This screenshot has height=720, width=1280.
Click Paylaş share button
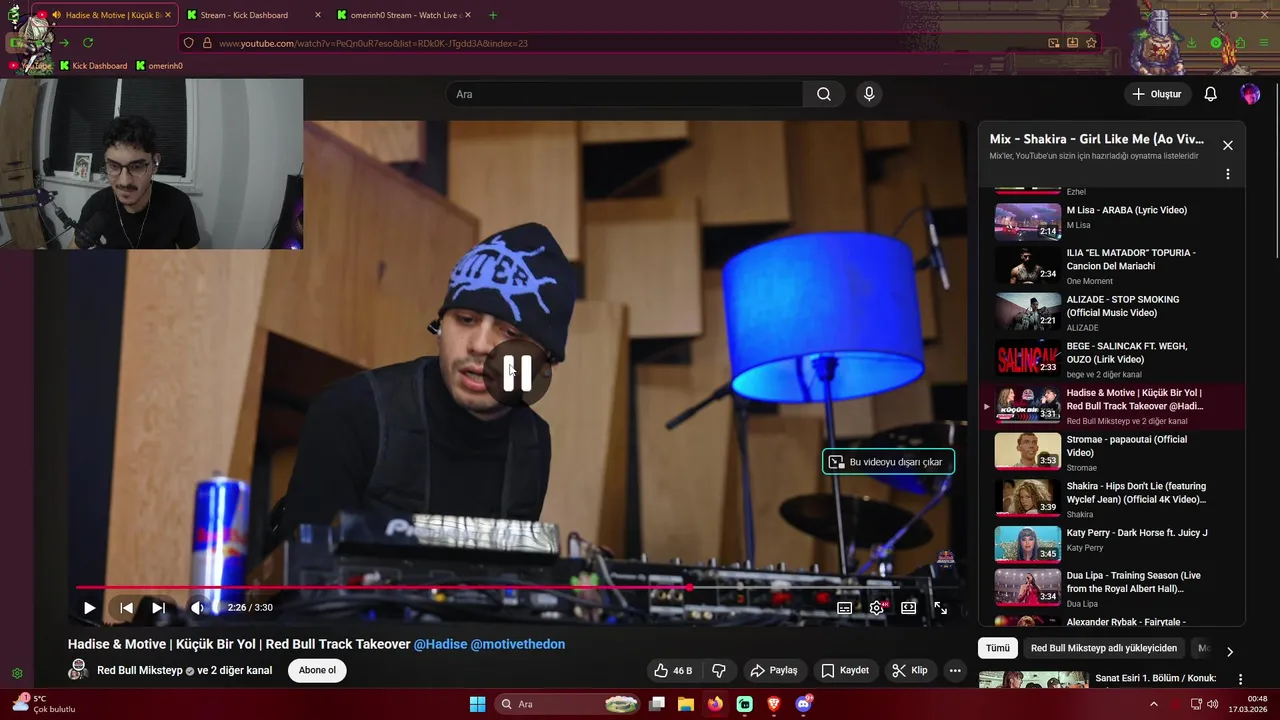774,670
